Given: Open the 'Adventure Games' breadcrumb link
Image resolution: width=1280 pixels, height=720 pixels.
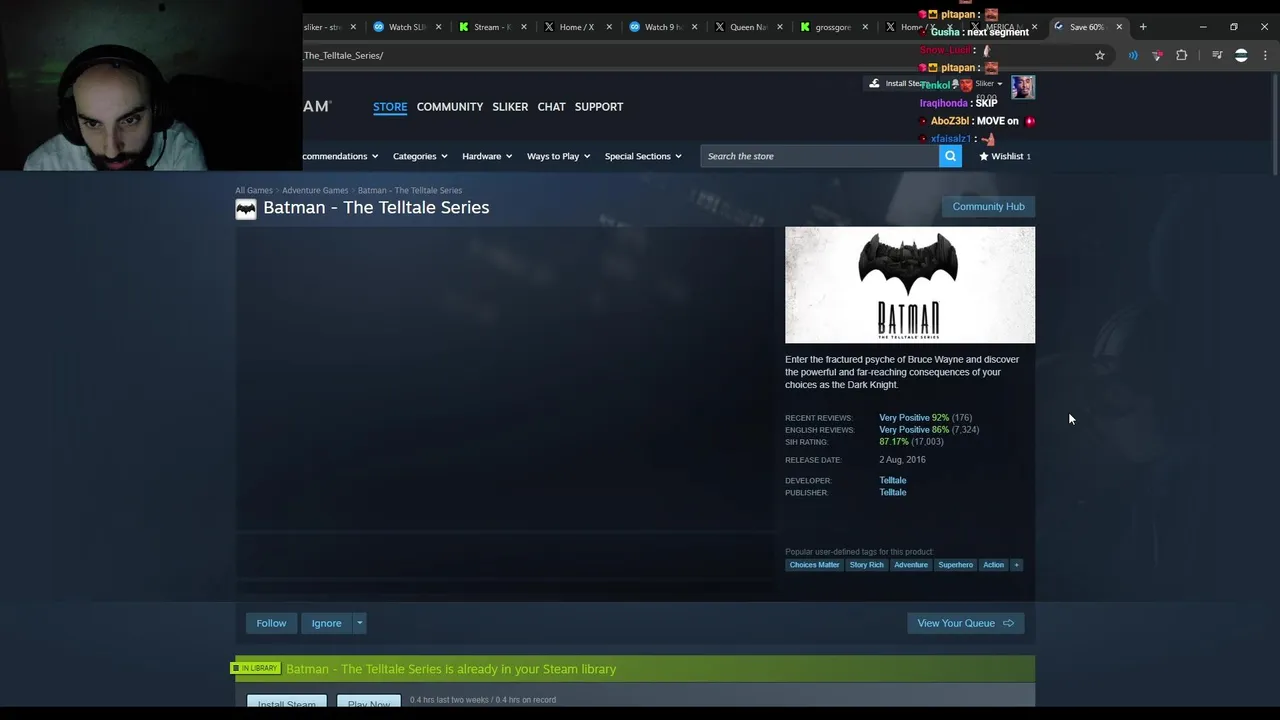Looking at the screenshot, I should point(315,190).
